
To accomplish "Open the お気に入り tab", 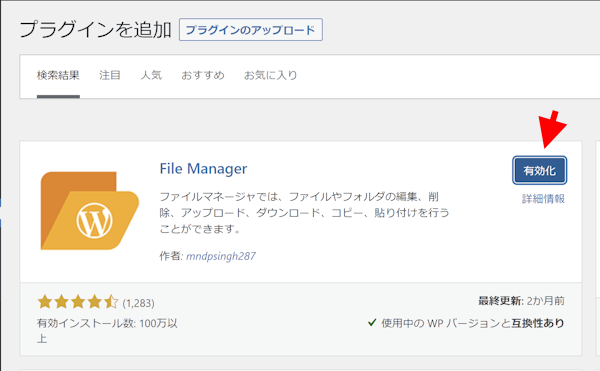I will point(271,75).
